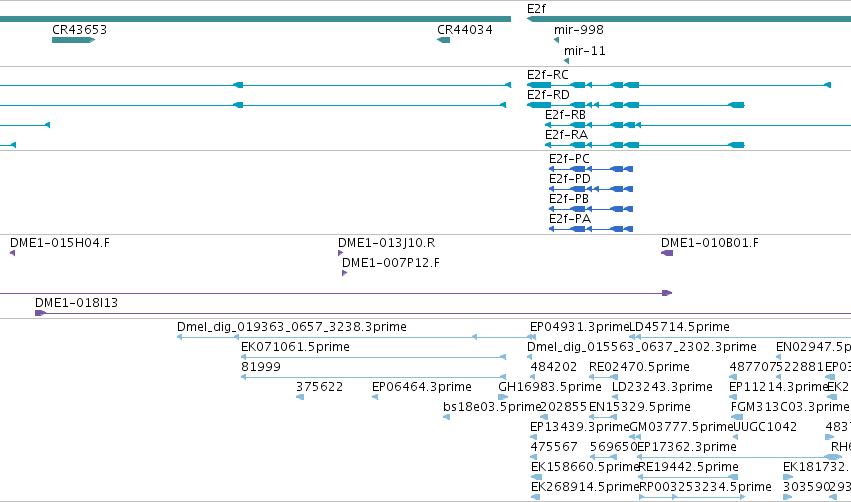Screen dimensions: 851x502
Task: Click the EK158660.5prime label
Action: [585, 468]
